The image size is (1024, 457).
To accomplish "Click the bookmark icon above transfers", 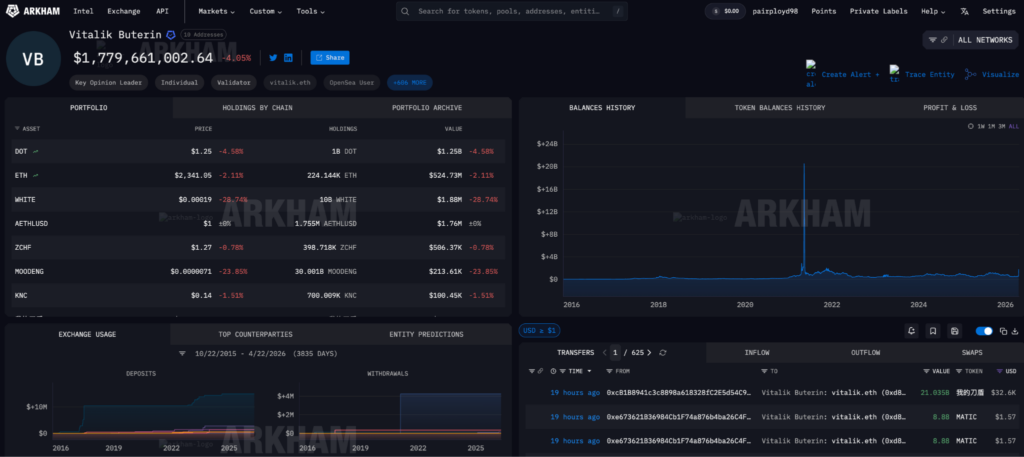I will click(933, 331).
